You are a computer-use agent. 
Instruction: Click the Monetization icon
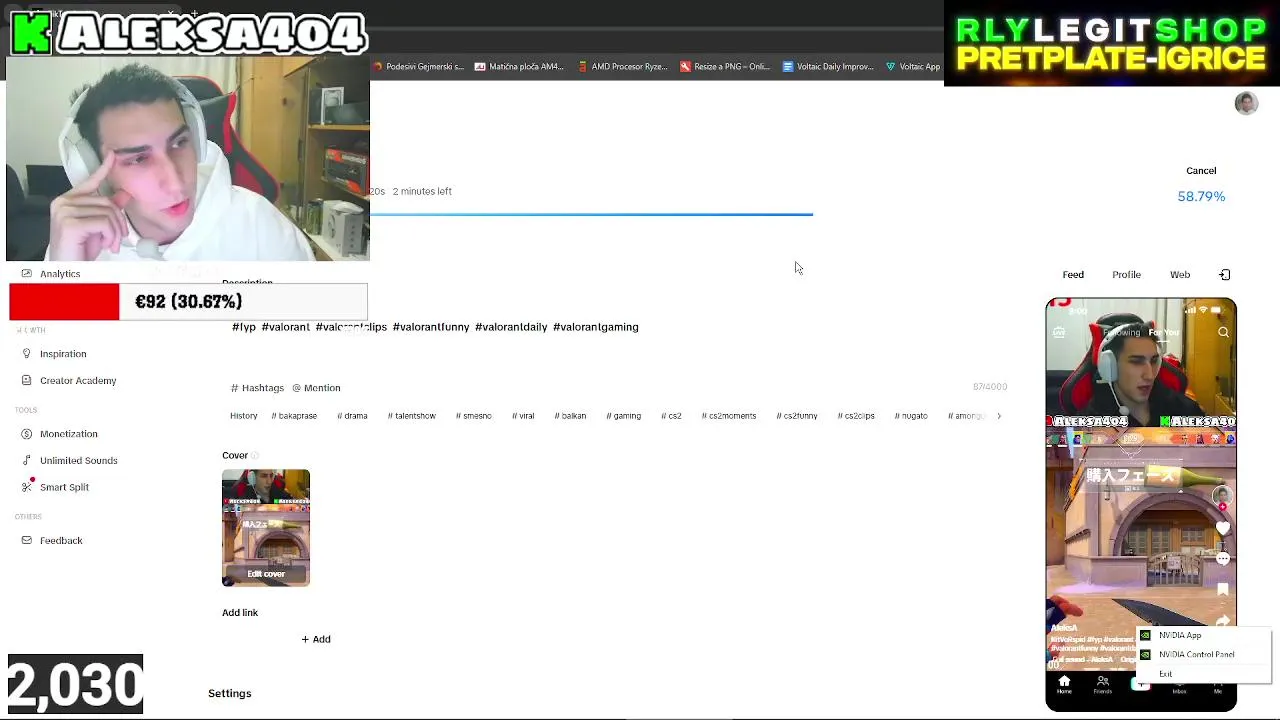pos(27,434)
